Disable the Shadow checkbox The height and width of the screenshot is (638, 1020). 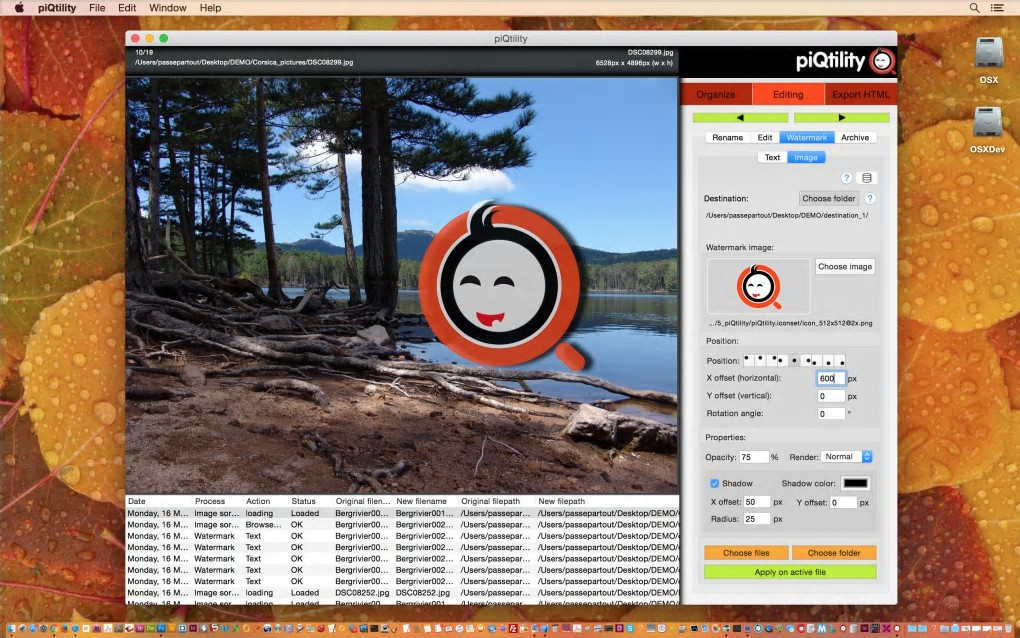click(x=714, y=483)
